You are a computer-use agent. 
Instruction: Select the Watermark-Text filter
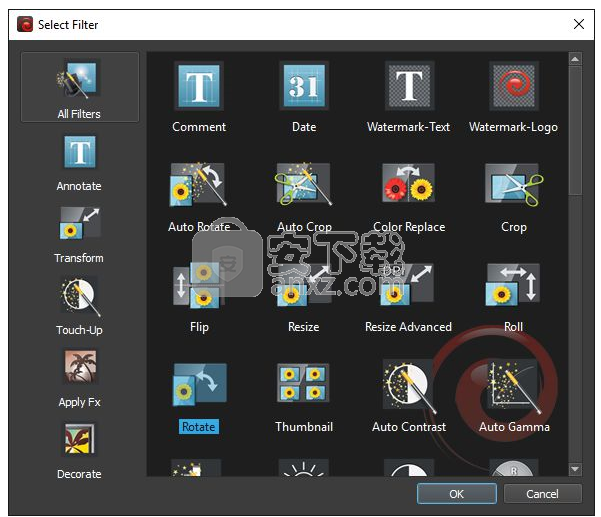pos(408,87)
